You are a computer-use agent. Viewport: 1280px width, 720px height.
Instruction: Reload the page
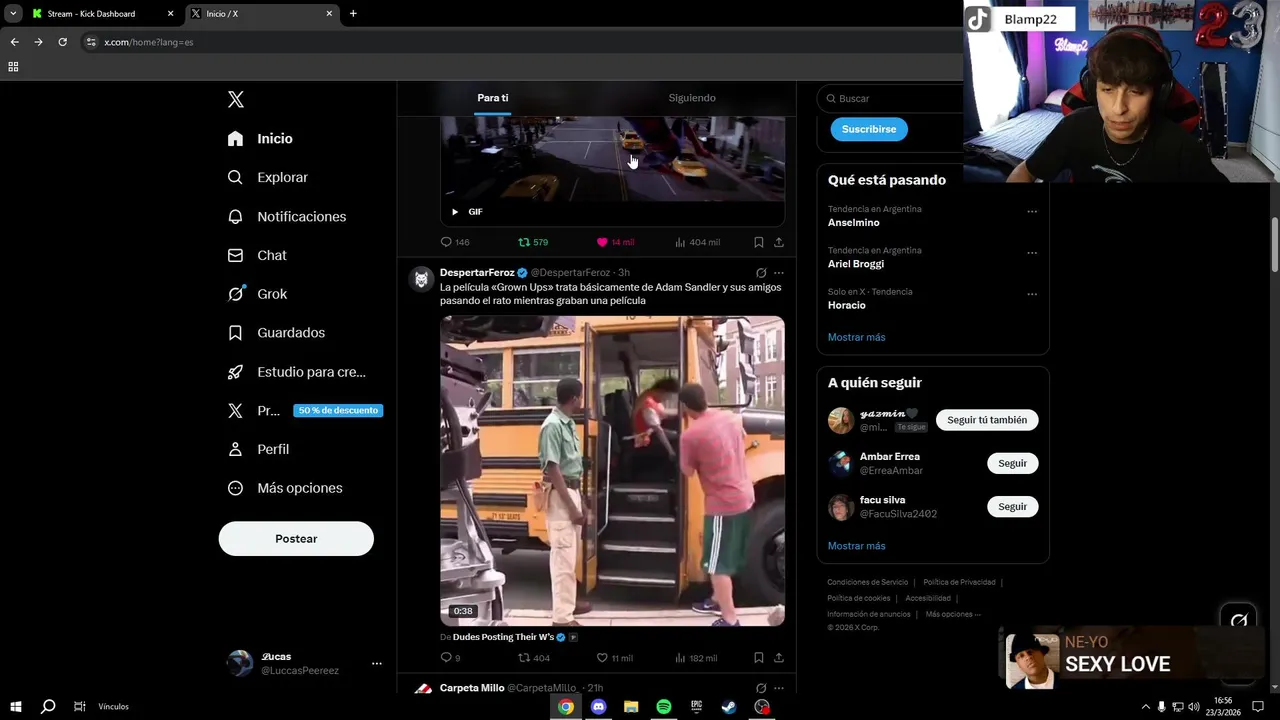point(62,42)
